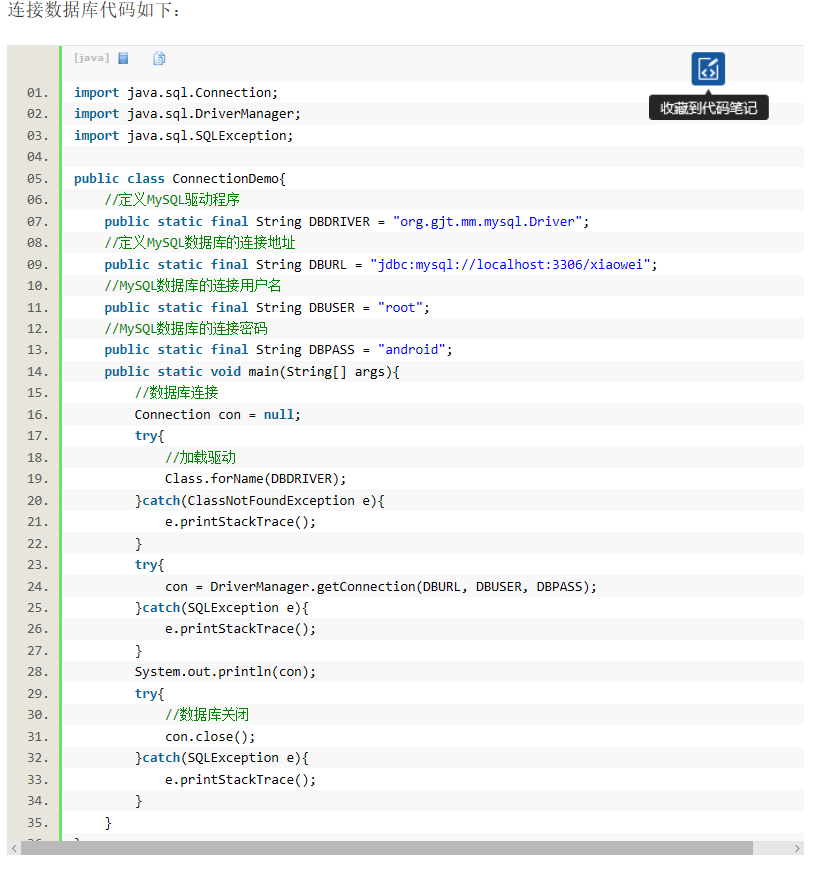Image resolution: width=833 pixels, height=880 pixels.
Task: Click the line "import java.sql.SQLException;"
Action: pos(184,136)
